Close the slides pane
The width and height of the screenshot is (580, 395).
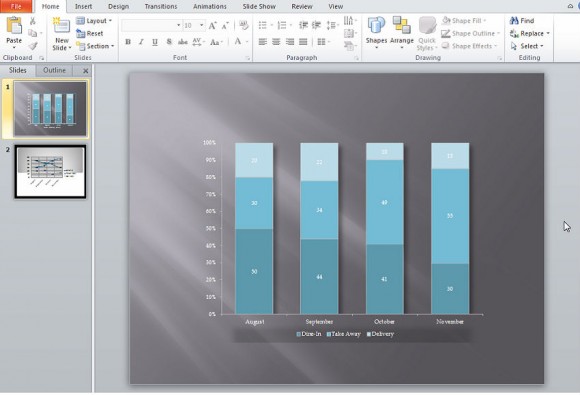point(85,71)
